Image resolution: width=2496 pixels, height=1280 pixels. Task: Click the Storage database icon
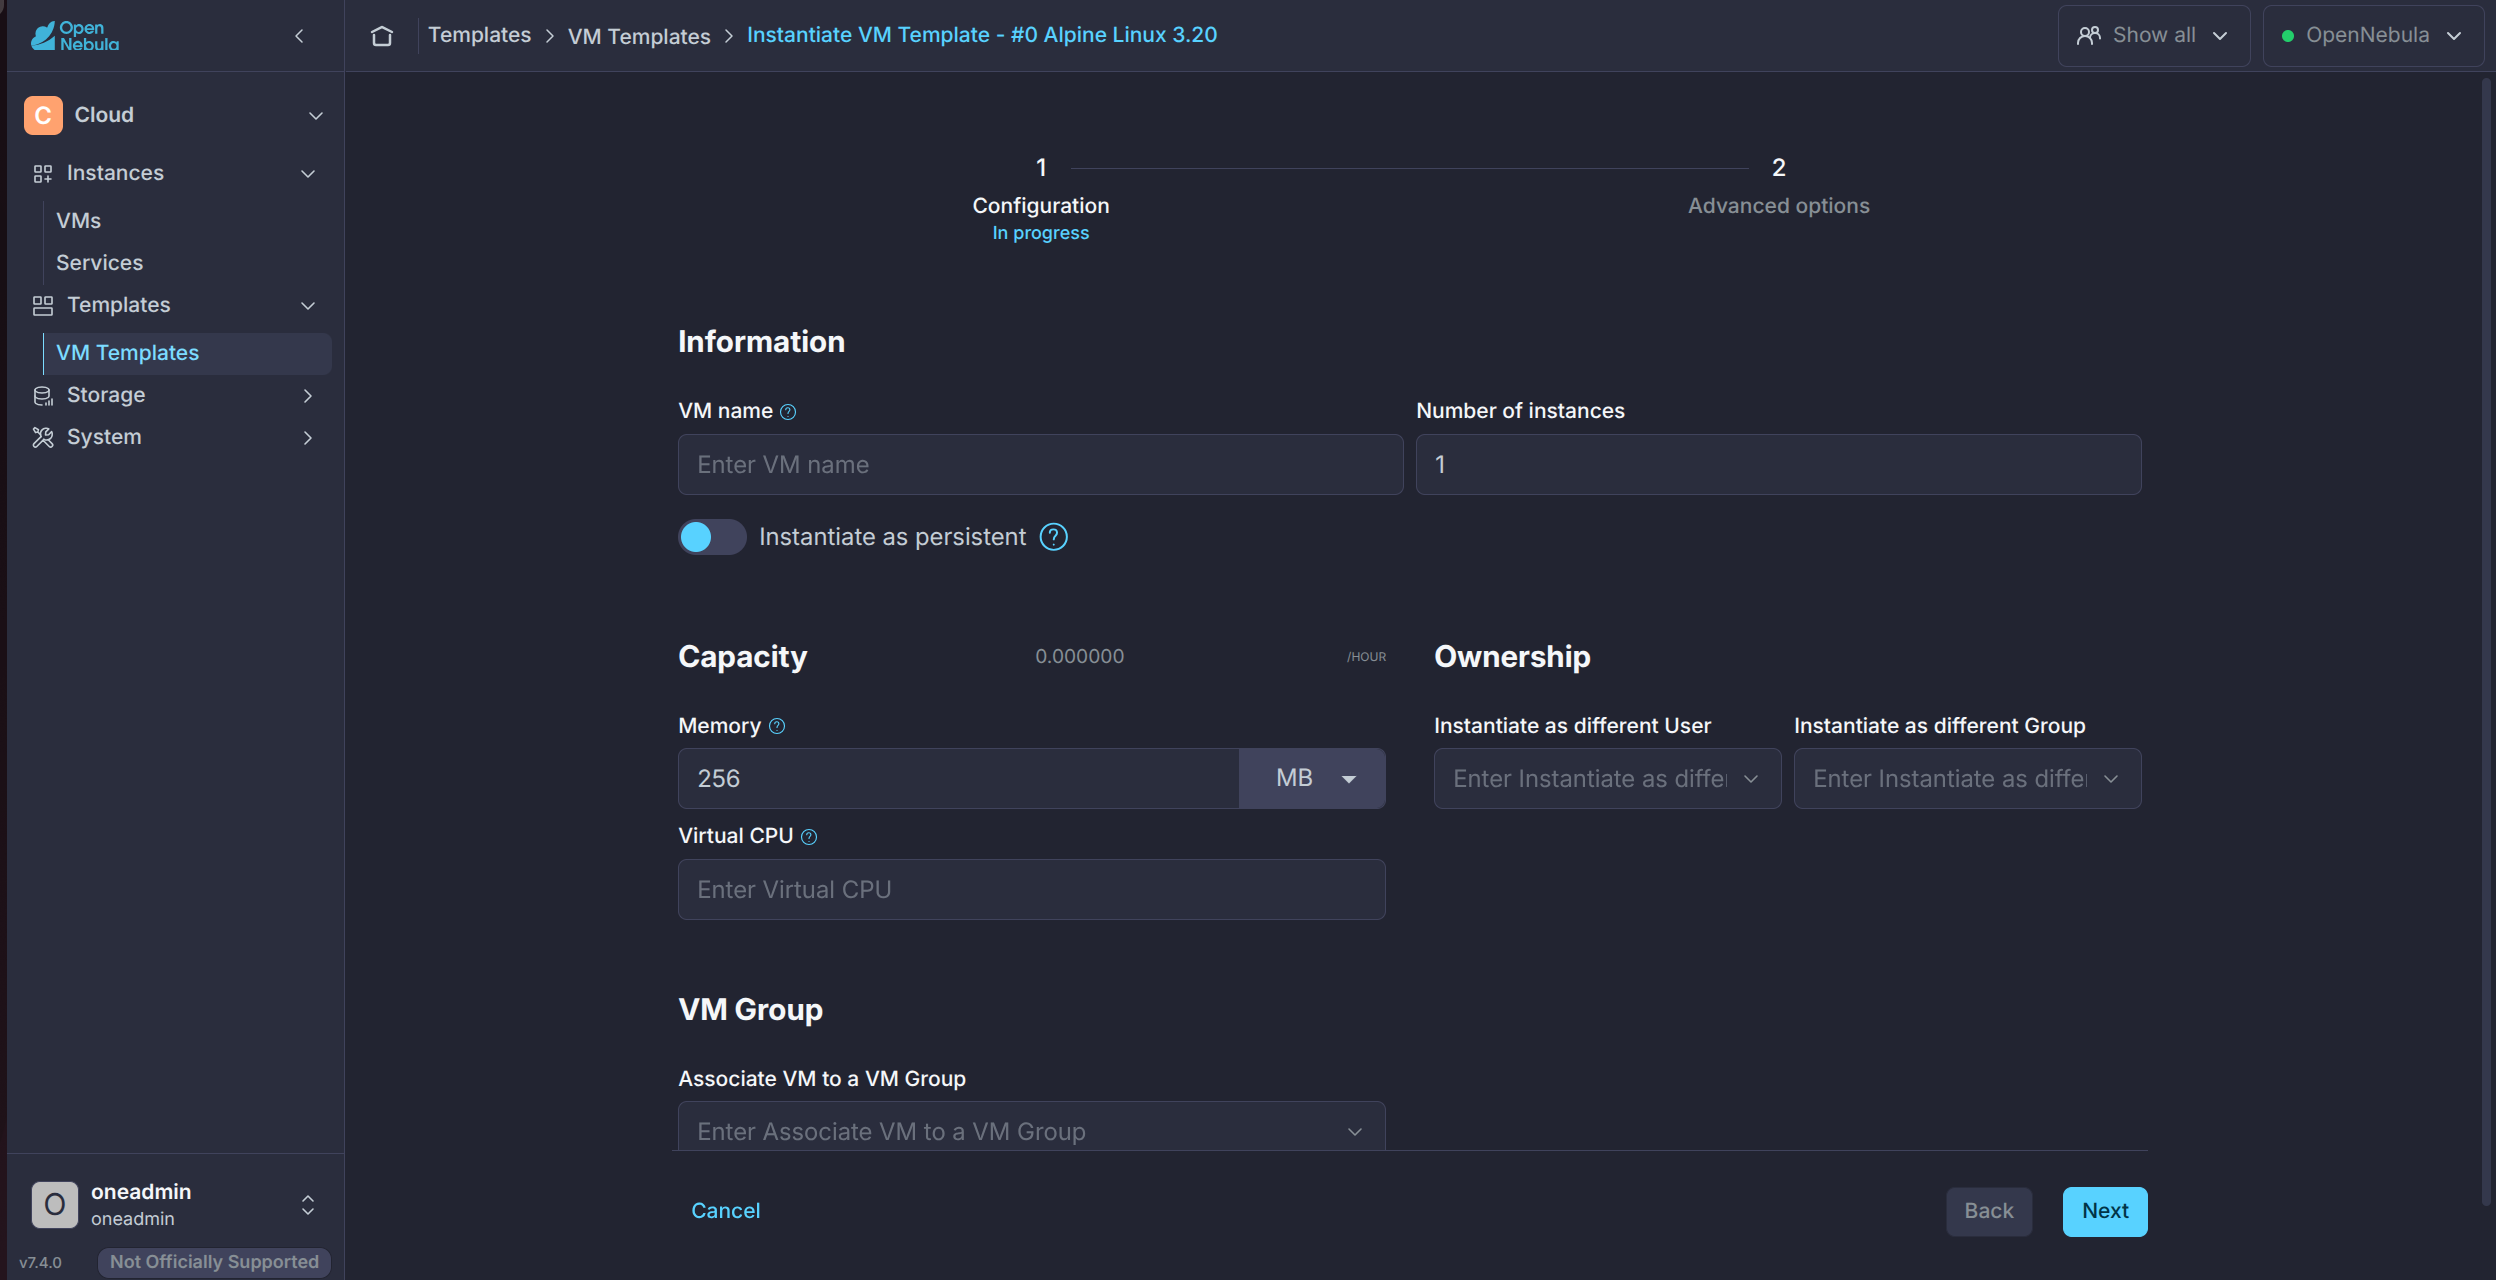42,396
